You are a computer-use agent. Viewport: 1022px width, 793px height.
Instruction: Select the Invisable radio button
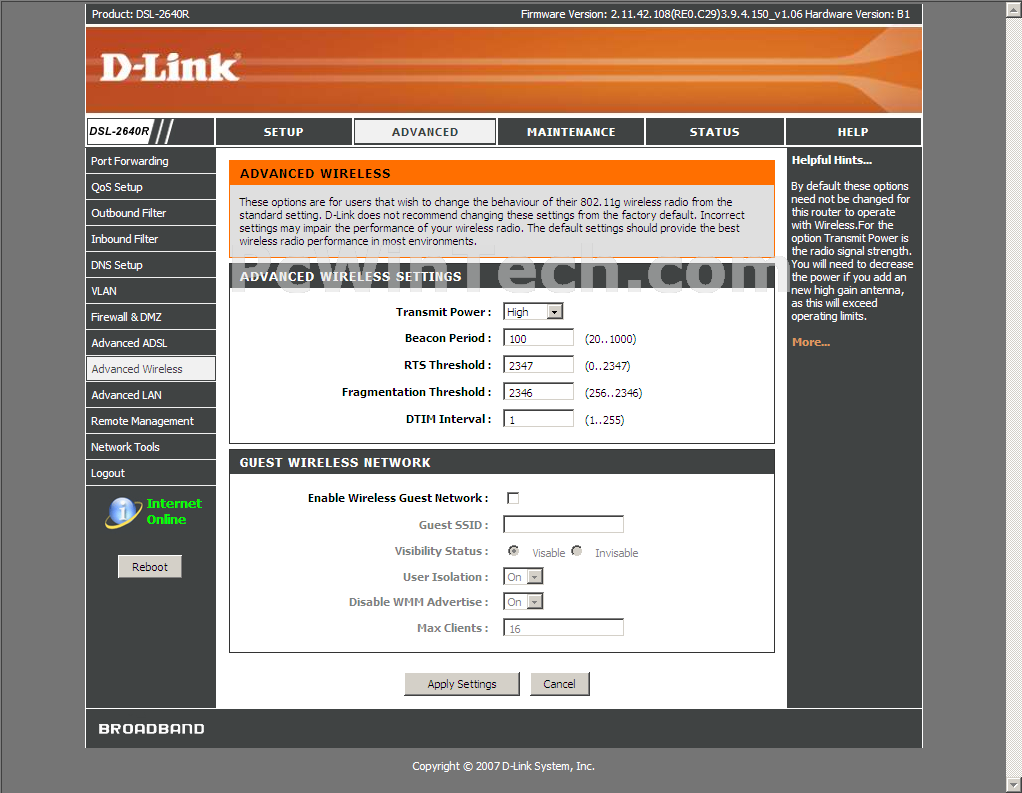pyautogui.click(x=577, y=551)
